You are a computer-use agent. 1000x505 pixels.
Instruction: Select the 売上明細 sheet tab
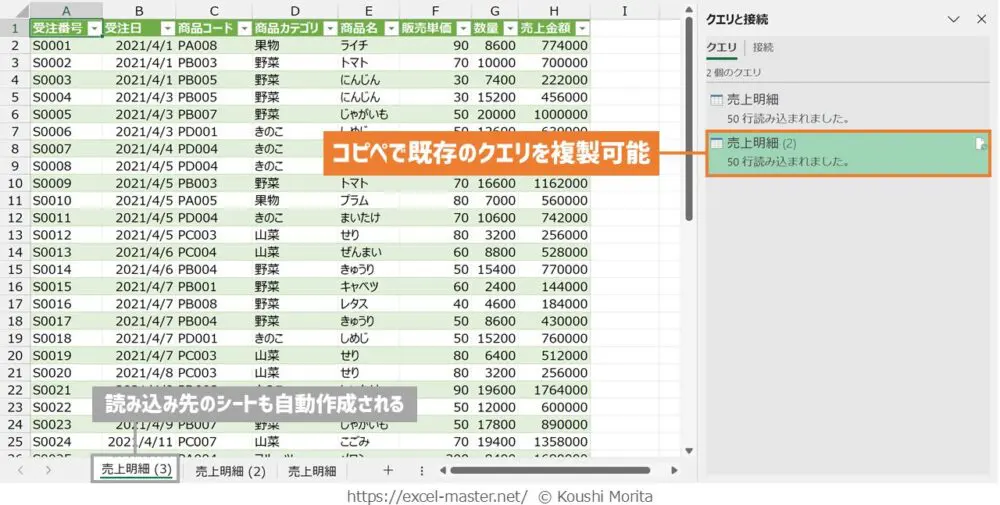pyautogui.click(x=312, y=471)
